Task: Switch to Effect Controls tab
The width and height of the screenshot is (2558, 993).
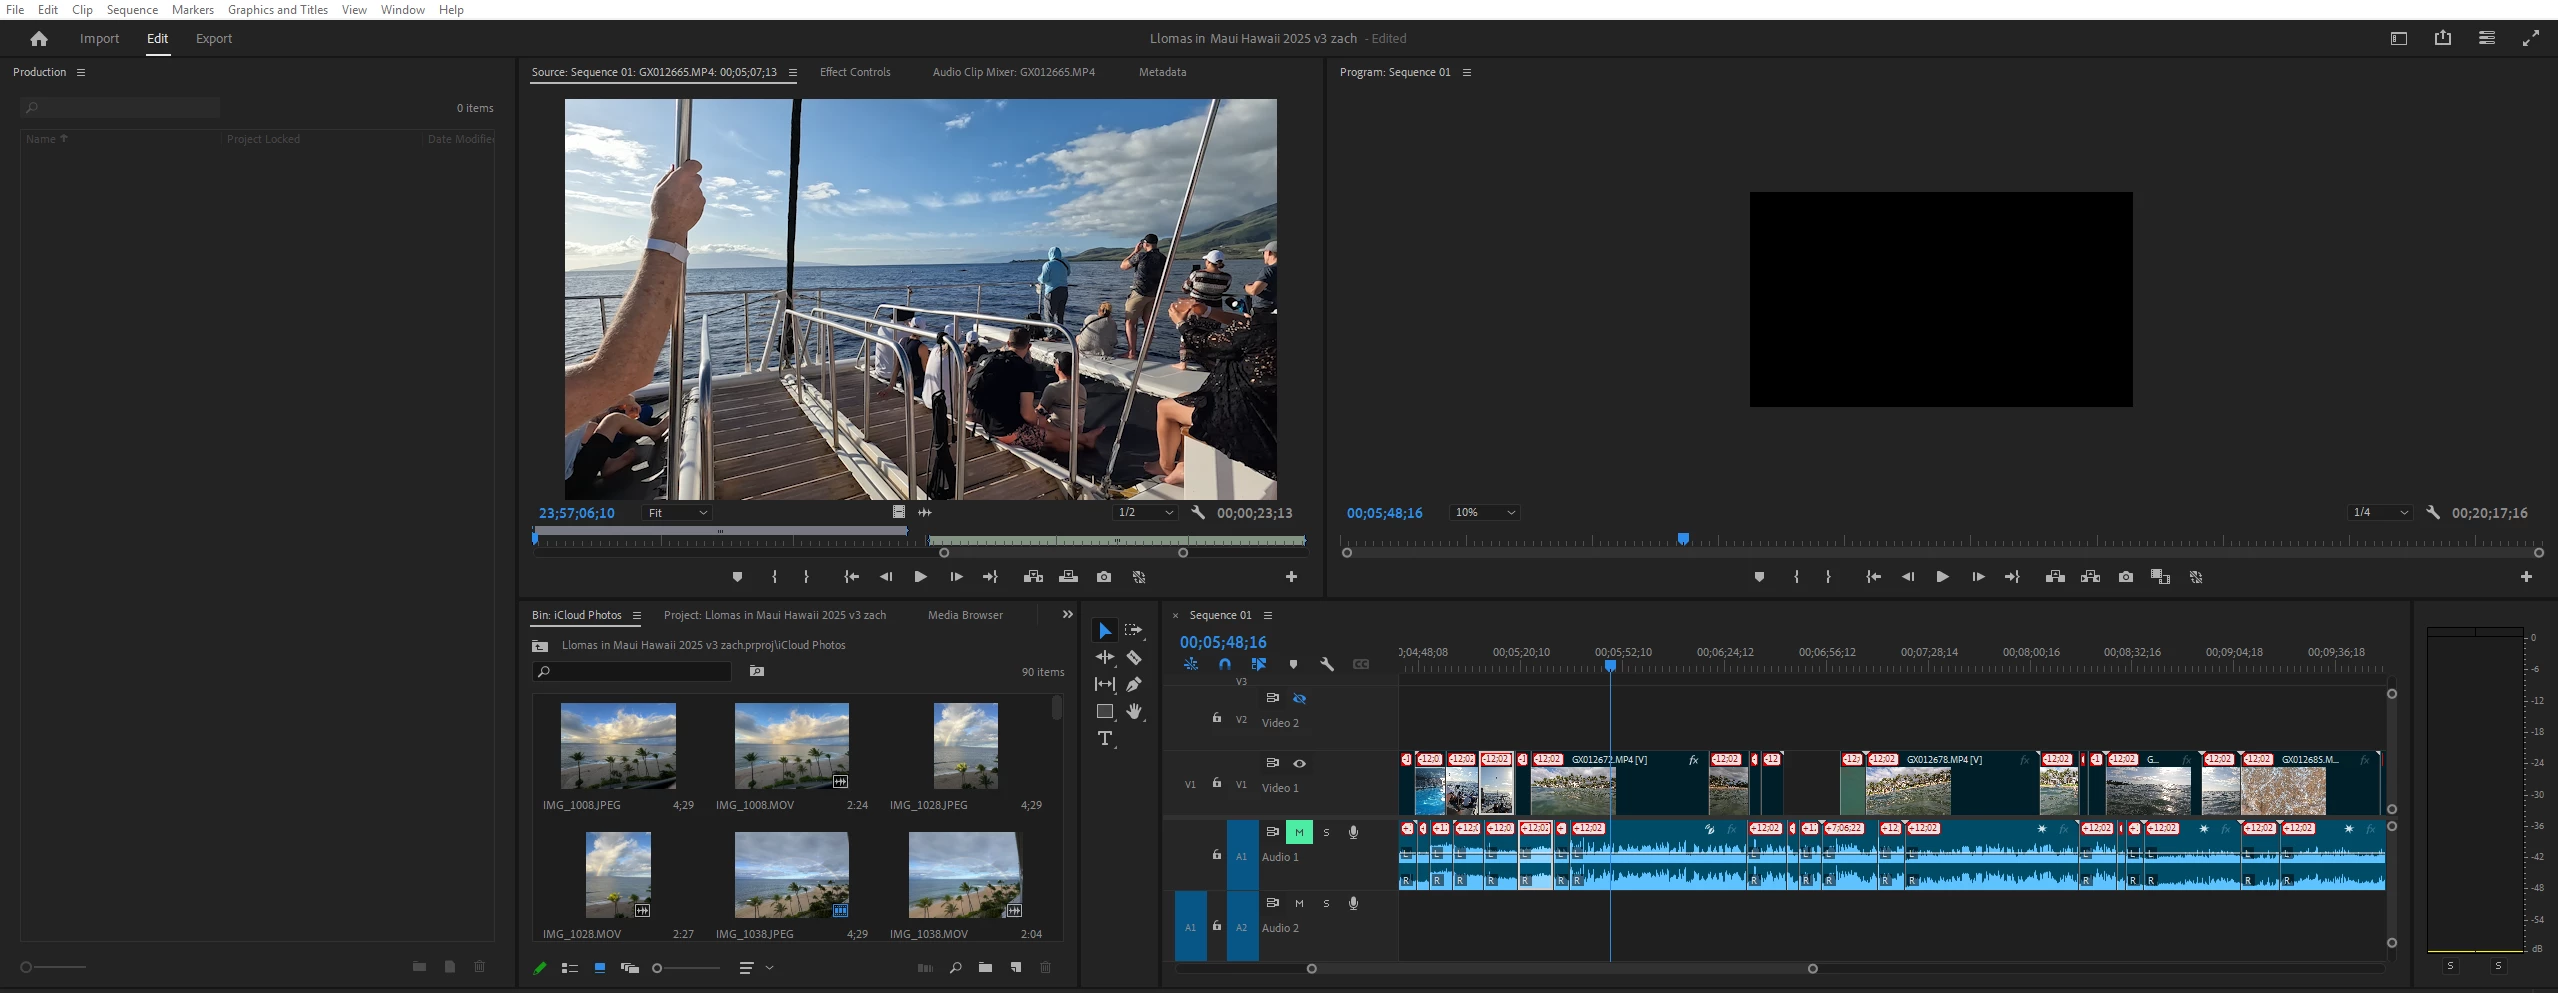Action: point(854,72)
